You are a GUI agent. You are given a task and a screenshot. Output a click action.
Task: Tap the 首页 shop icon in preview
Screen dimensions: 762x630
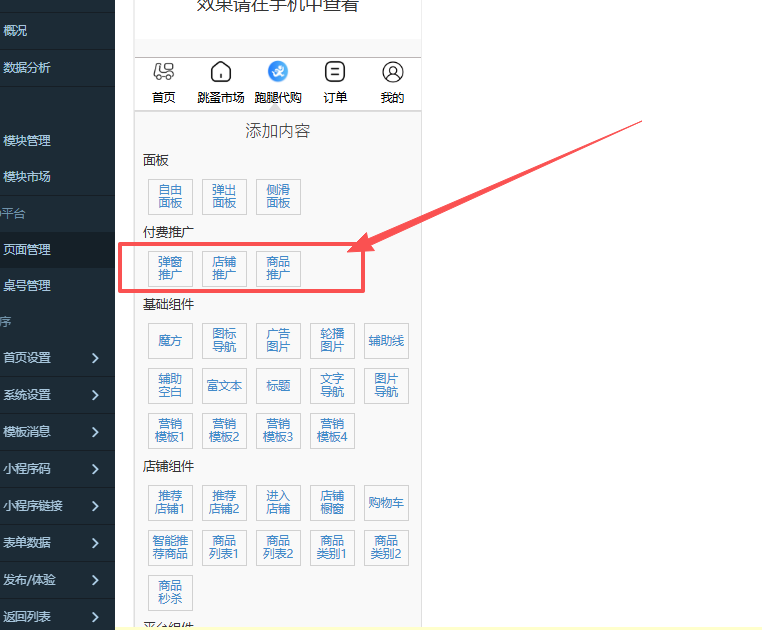click(x=163, y=72)
